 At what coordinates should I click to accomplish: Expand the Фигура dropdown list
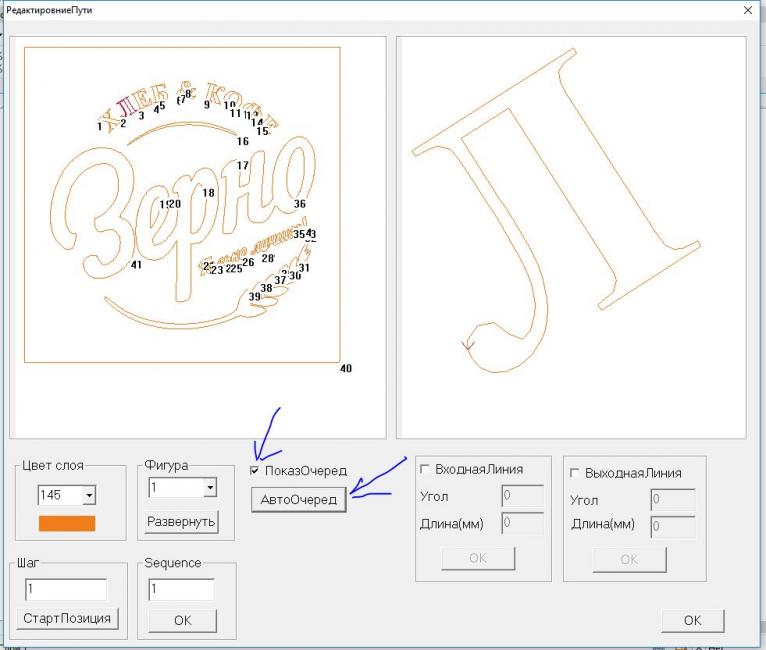click(209, 488)
